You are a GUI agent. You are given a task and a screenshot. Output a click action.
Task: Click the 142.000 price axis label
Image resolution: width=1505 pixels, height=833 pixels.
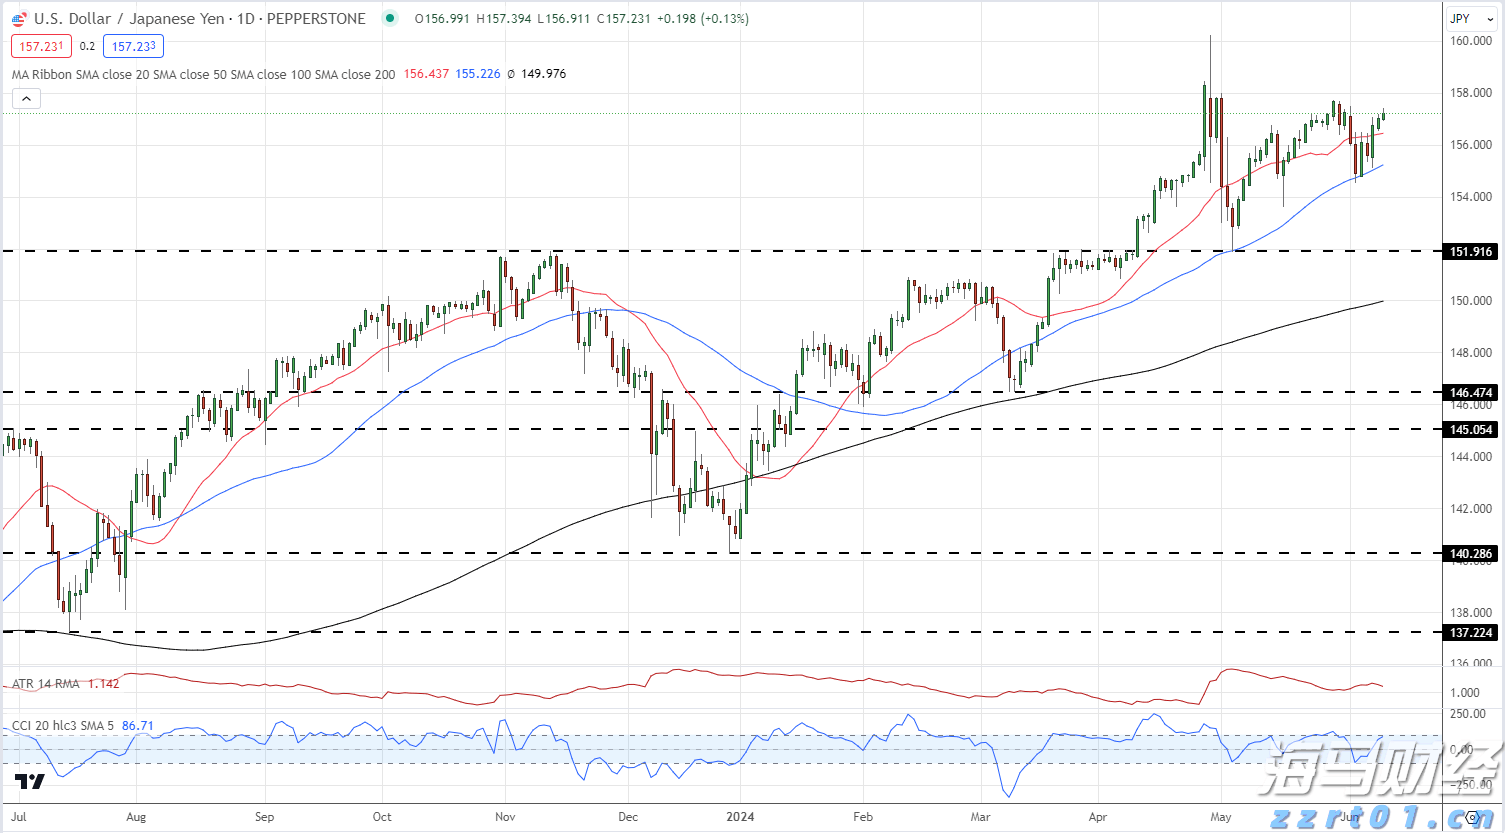pos(1471,509)
